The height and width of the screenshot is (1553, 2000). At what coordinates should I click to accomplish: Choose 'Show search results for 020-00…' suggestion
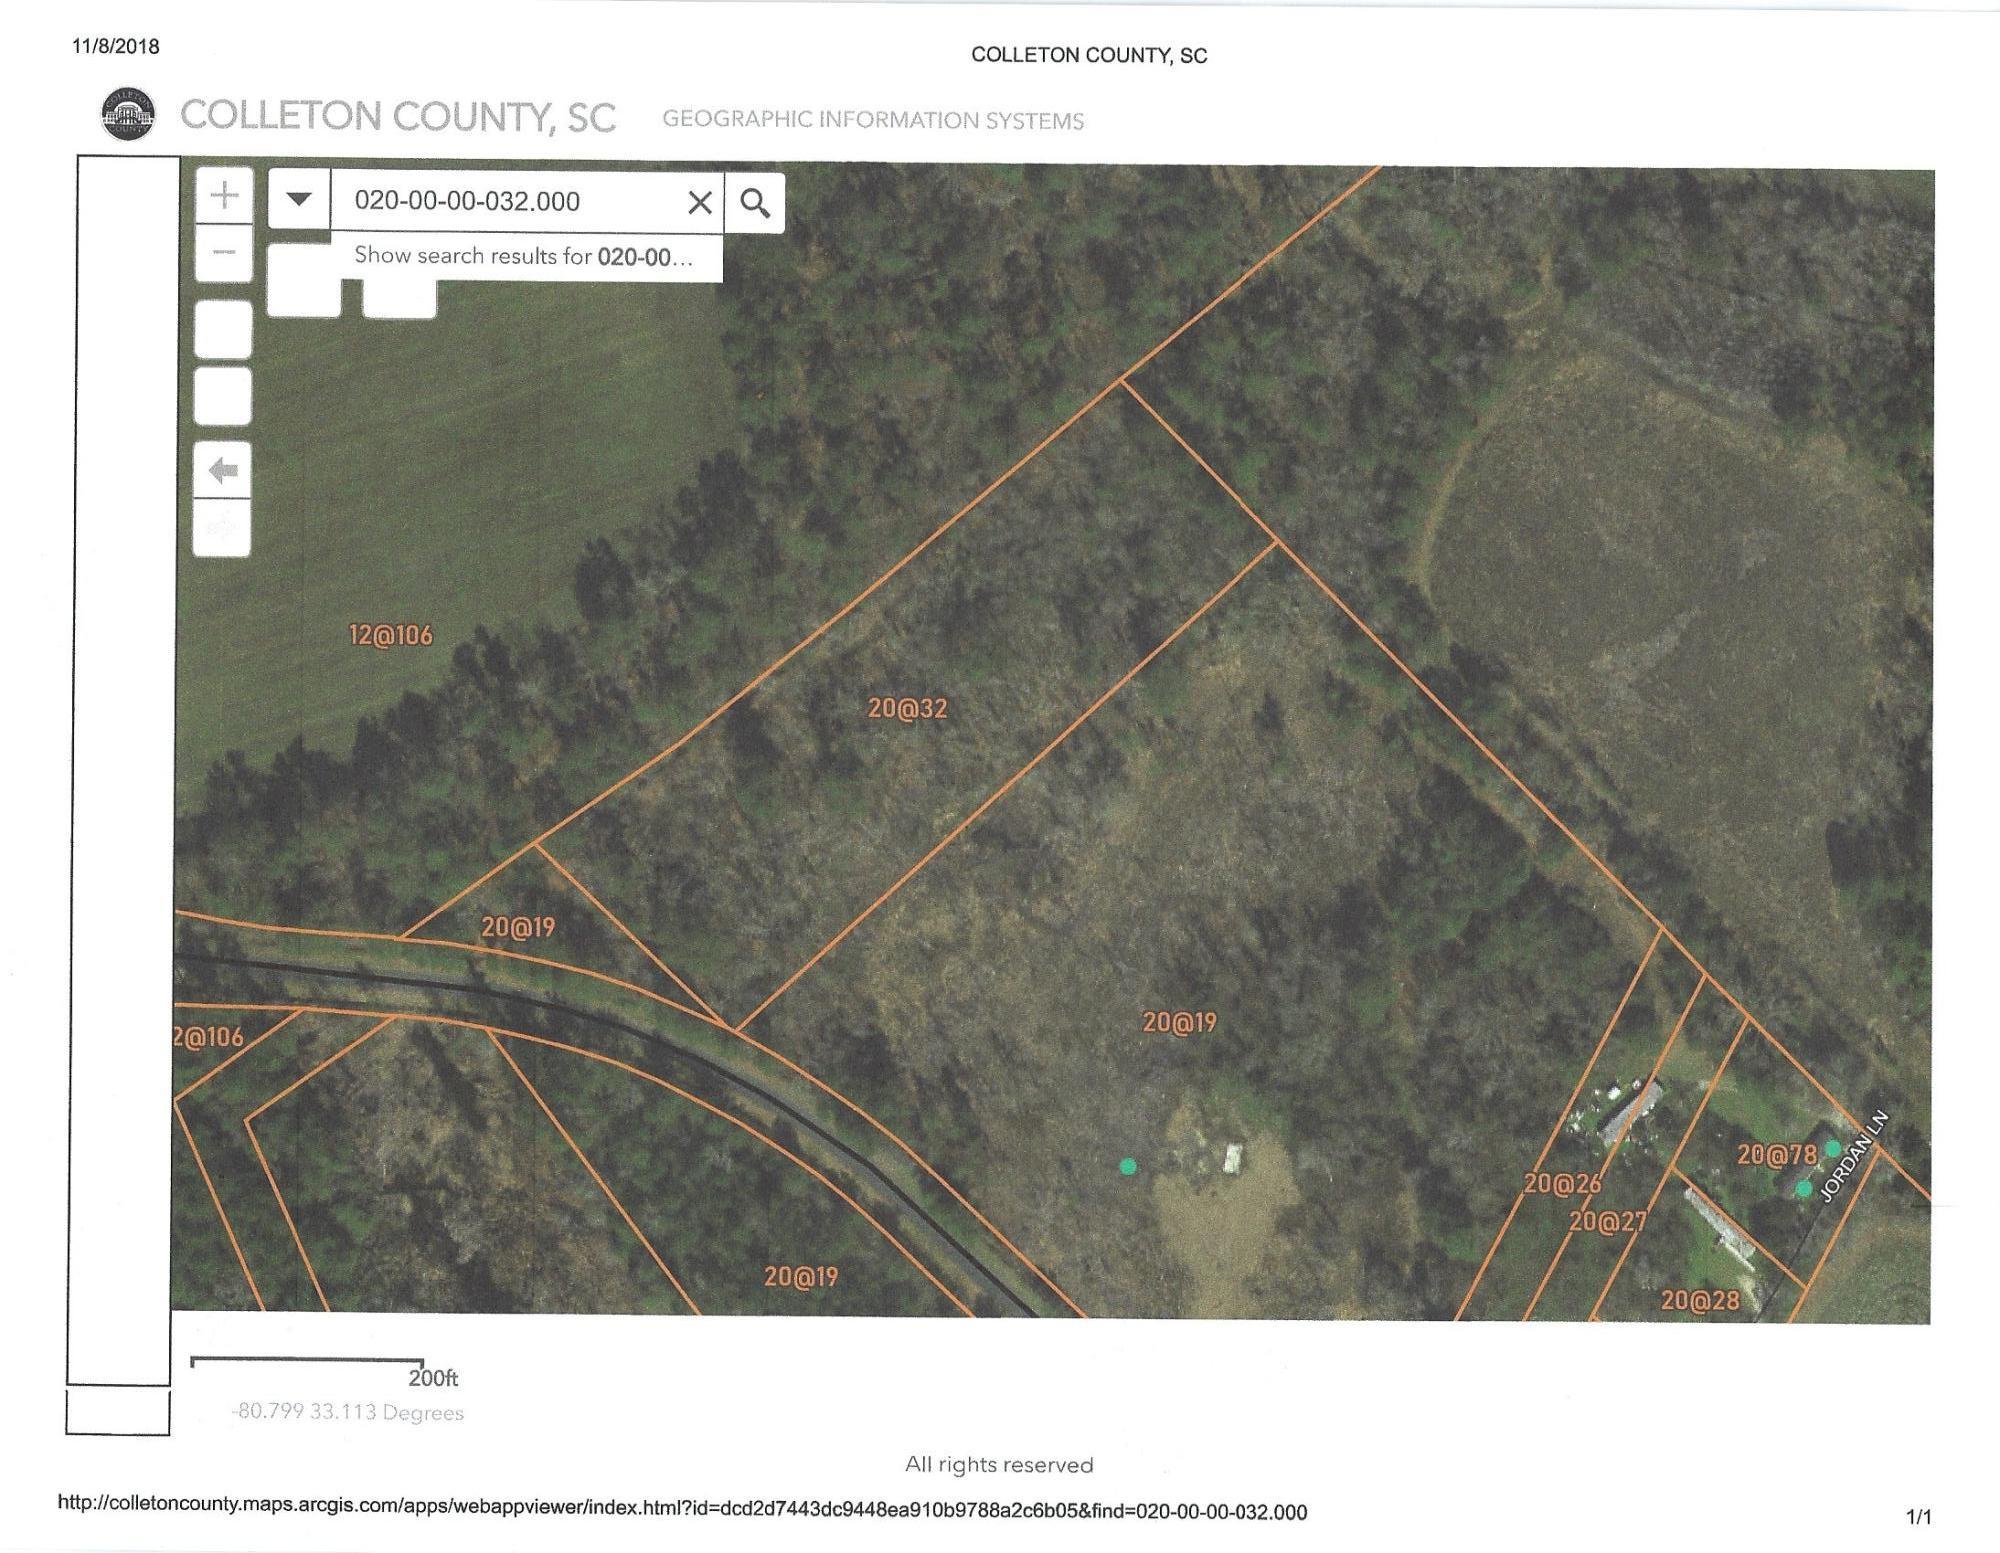click(524, 256)
